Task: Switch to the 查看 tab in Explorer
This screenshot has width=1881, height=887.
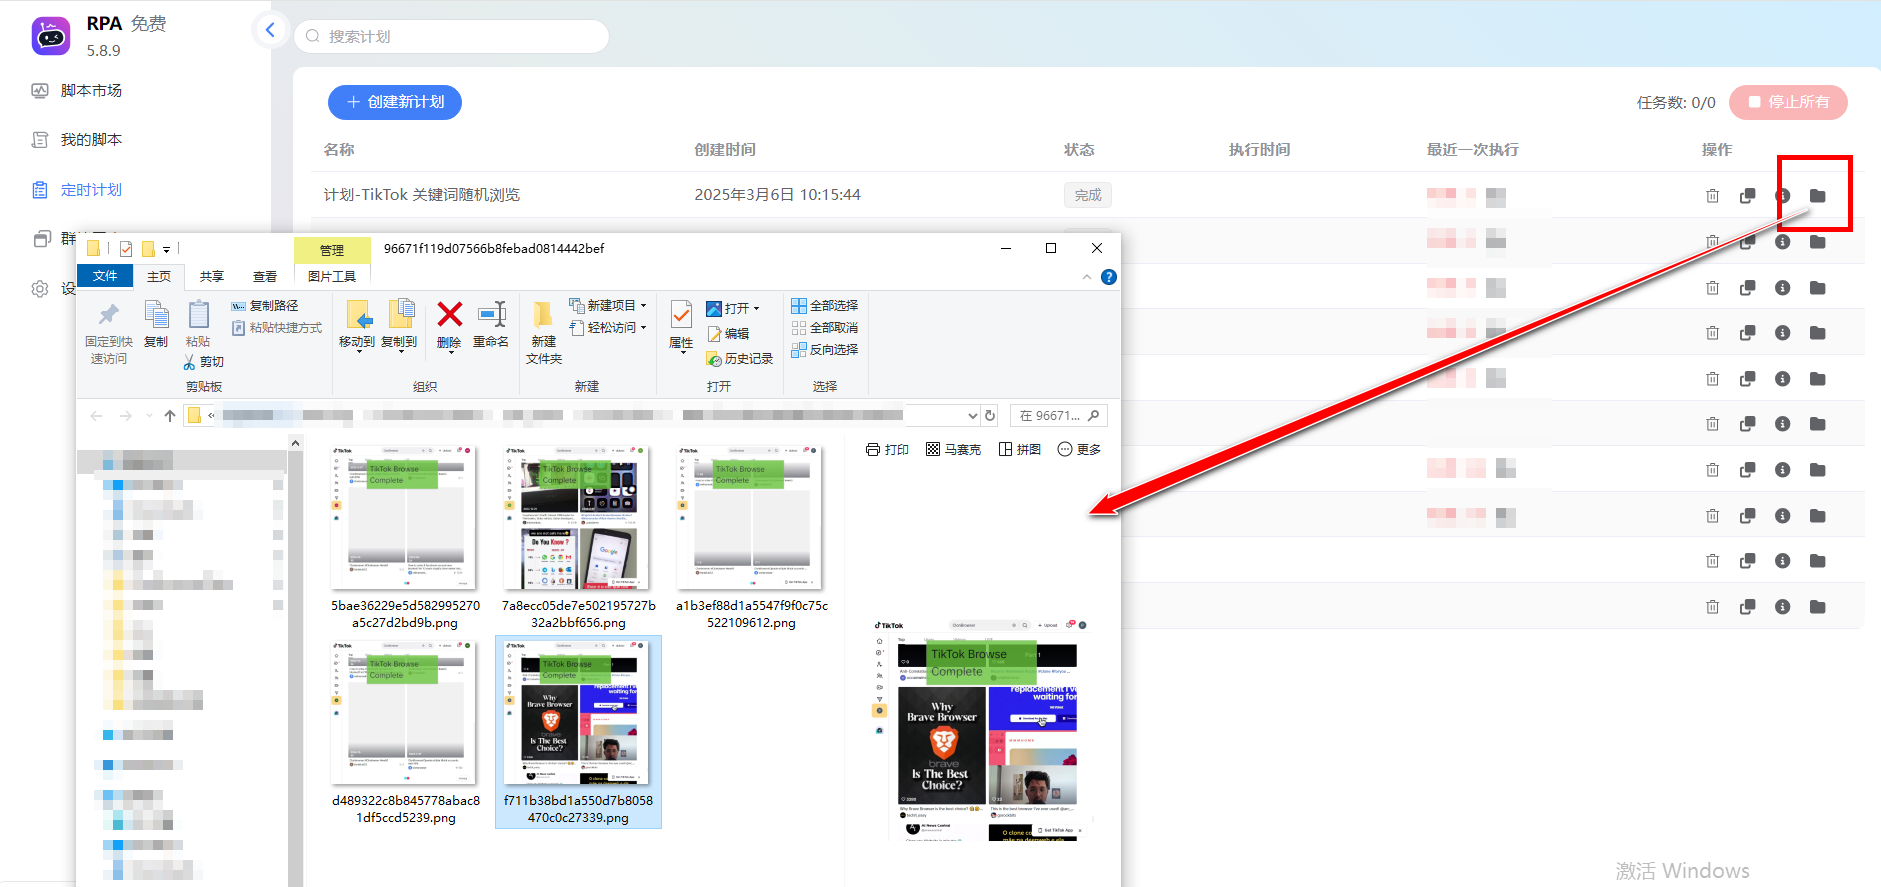Action: click(265, 277)
